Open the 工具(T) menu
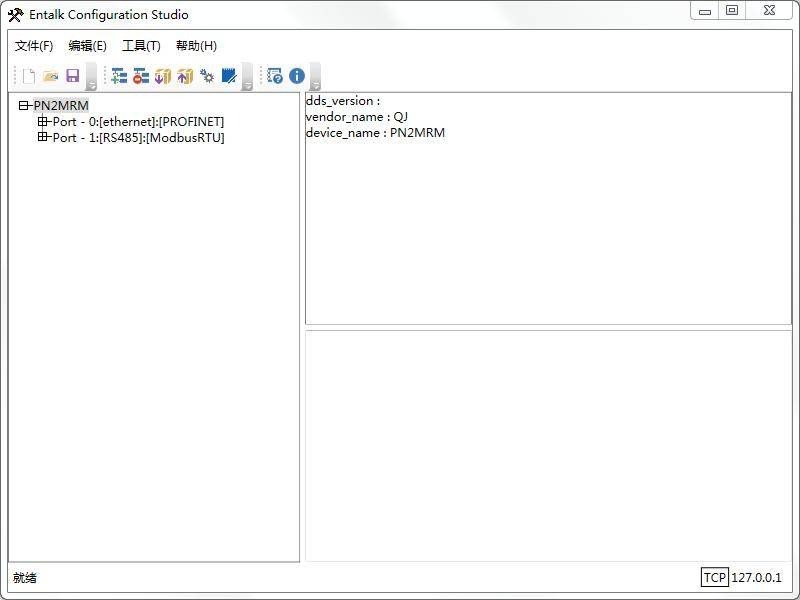This screenshot has width=800, height=600. (141, 46)
